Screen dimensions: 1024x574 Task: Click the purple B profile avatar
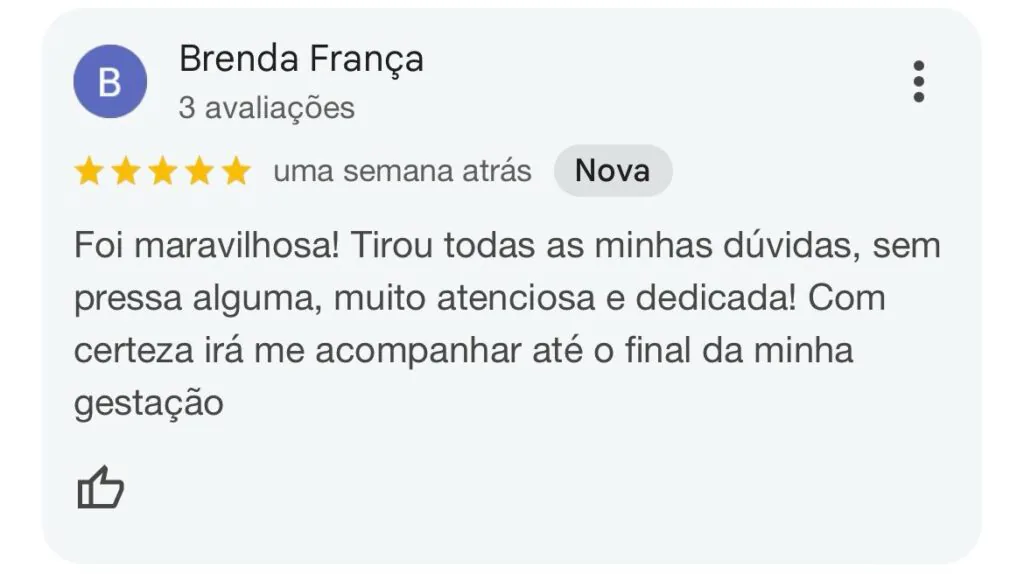(110, 82)
